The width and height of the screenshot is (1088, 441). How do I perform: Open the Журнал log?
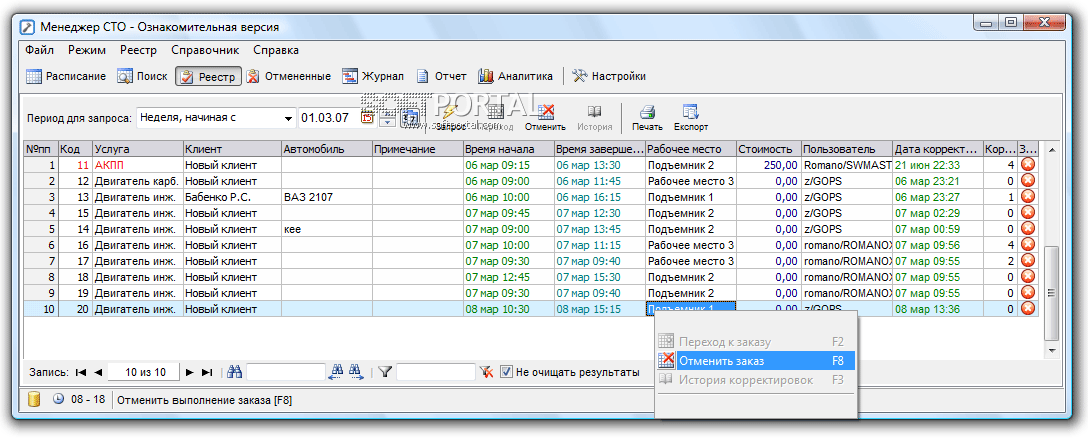coord(373,76)
